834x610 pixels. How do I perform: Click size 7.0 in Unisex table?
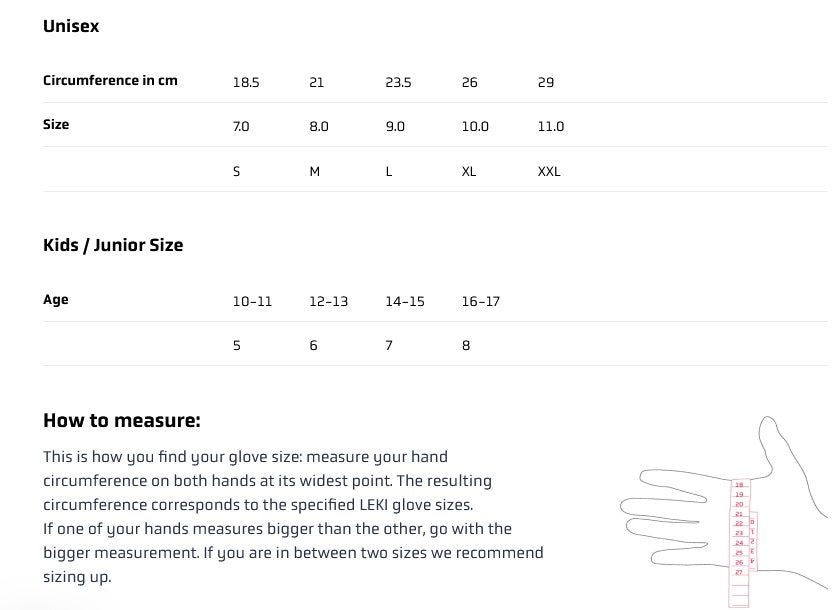tap(241, 127)
